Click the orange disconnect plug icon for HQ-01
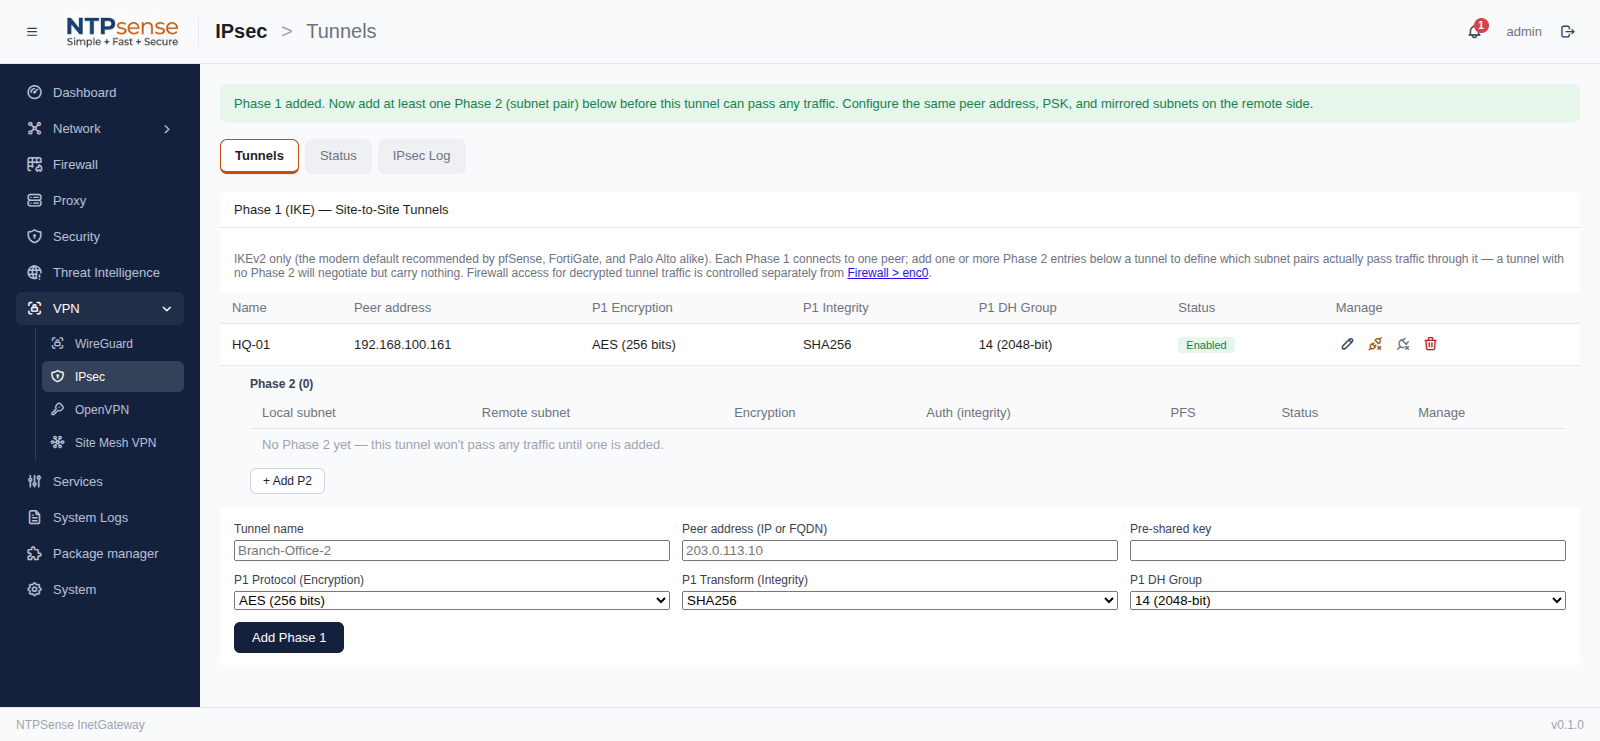 (x=1375, y=344)
